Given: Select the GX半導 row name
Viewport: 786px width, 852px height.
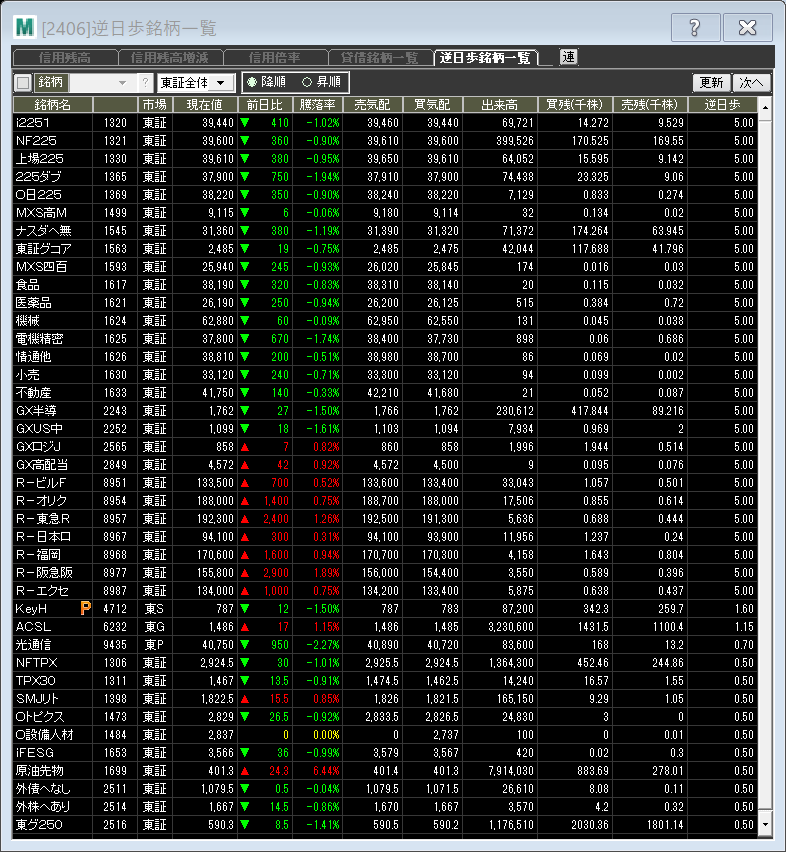Looking at the screenshot, I should coord(36,411).
